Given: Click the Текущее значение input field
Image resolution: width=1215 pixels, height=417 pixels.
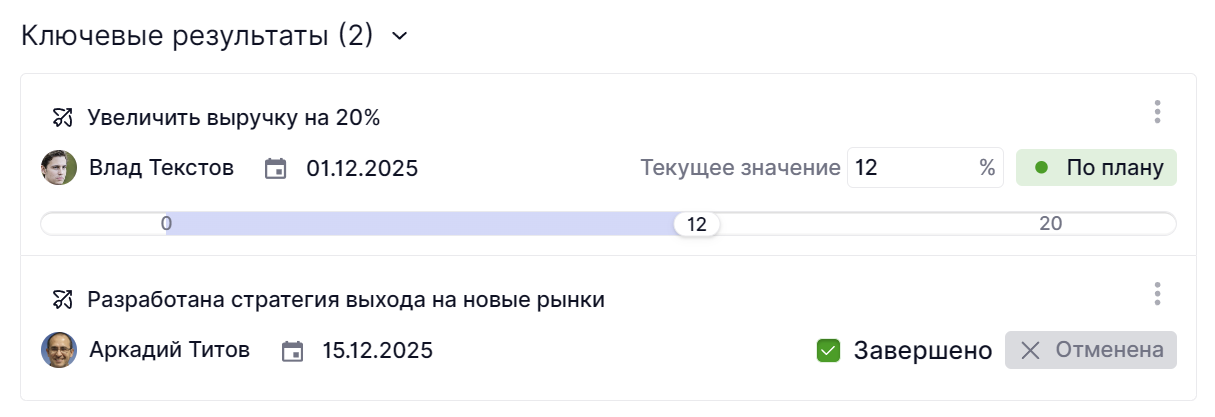Looking at the screenshot, I should [x=910, y=168].
